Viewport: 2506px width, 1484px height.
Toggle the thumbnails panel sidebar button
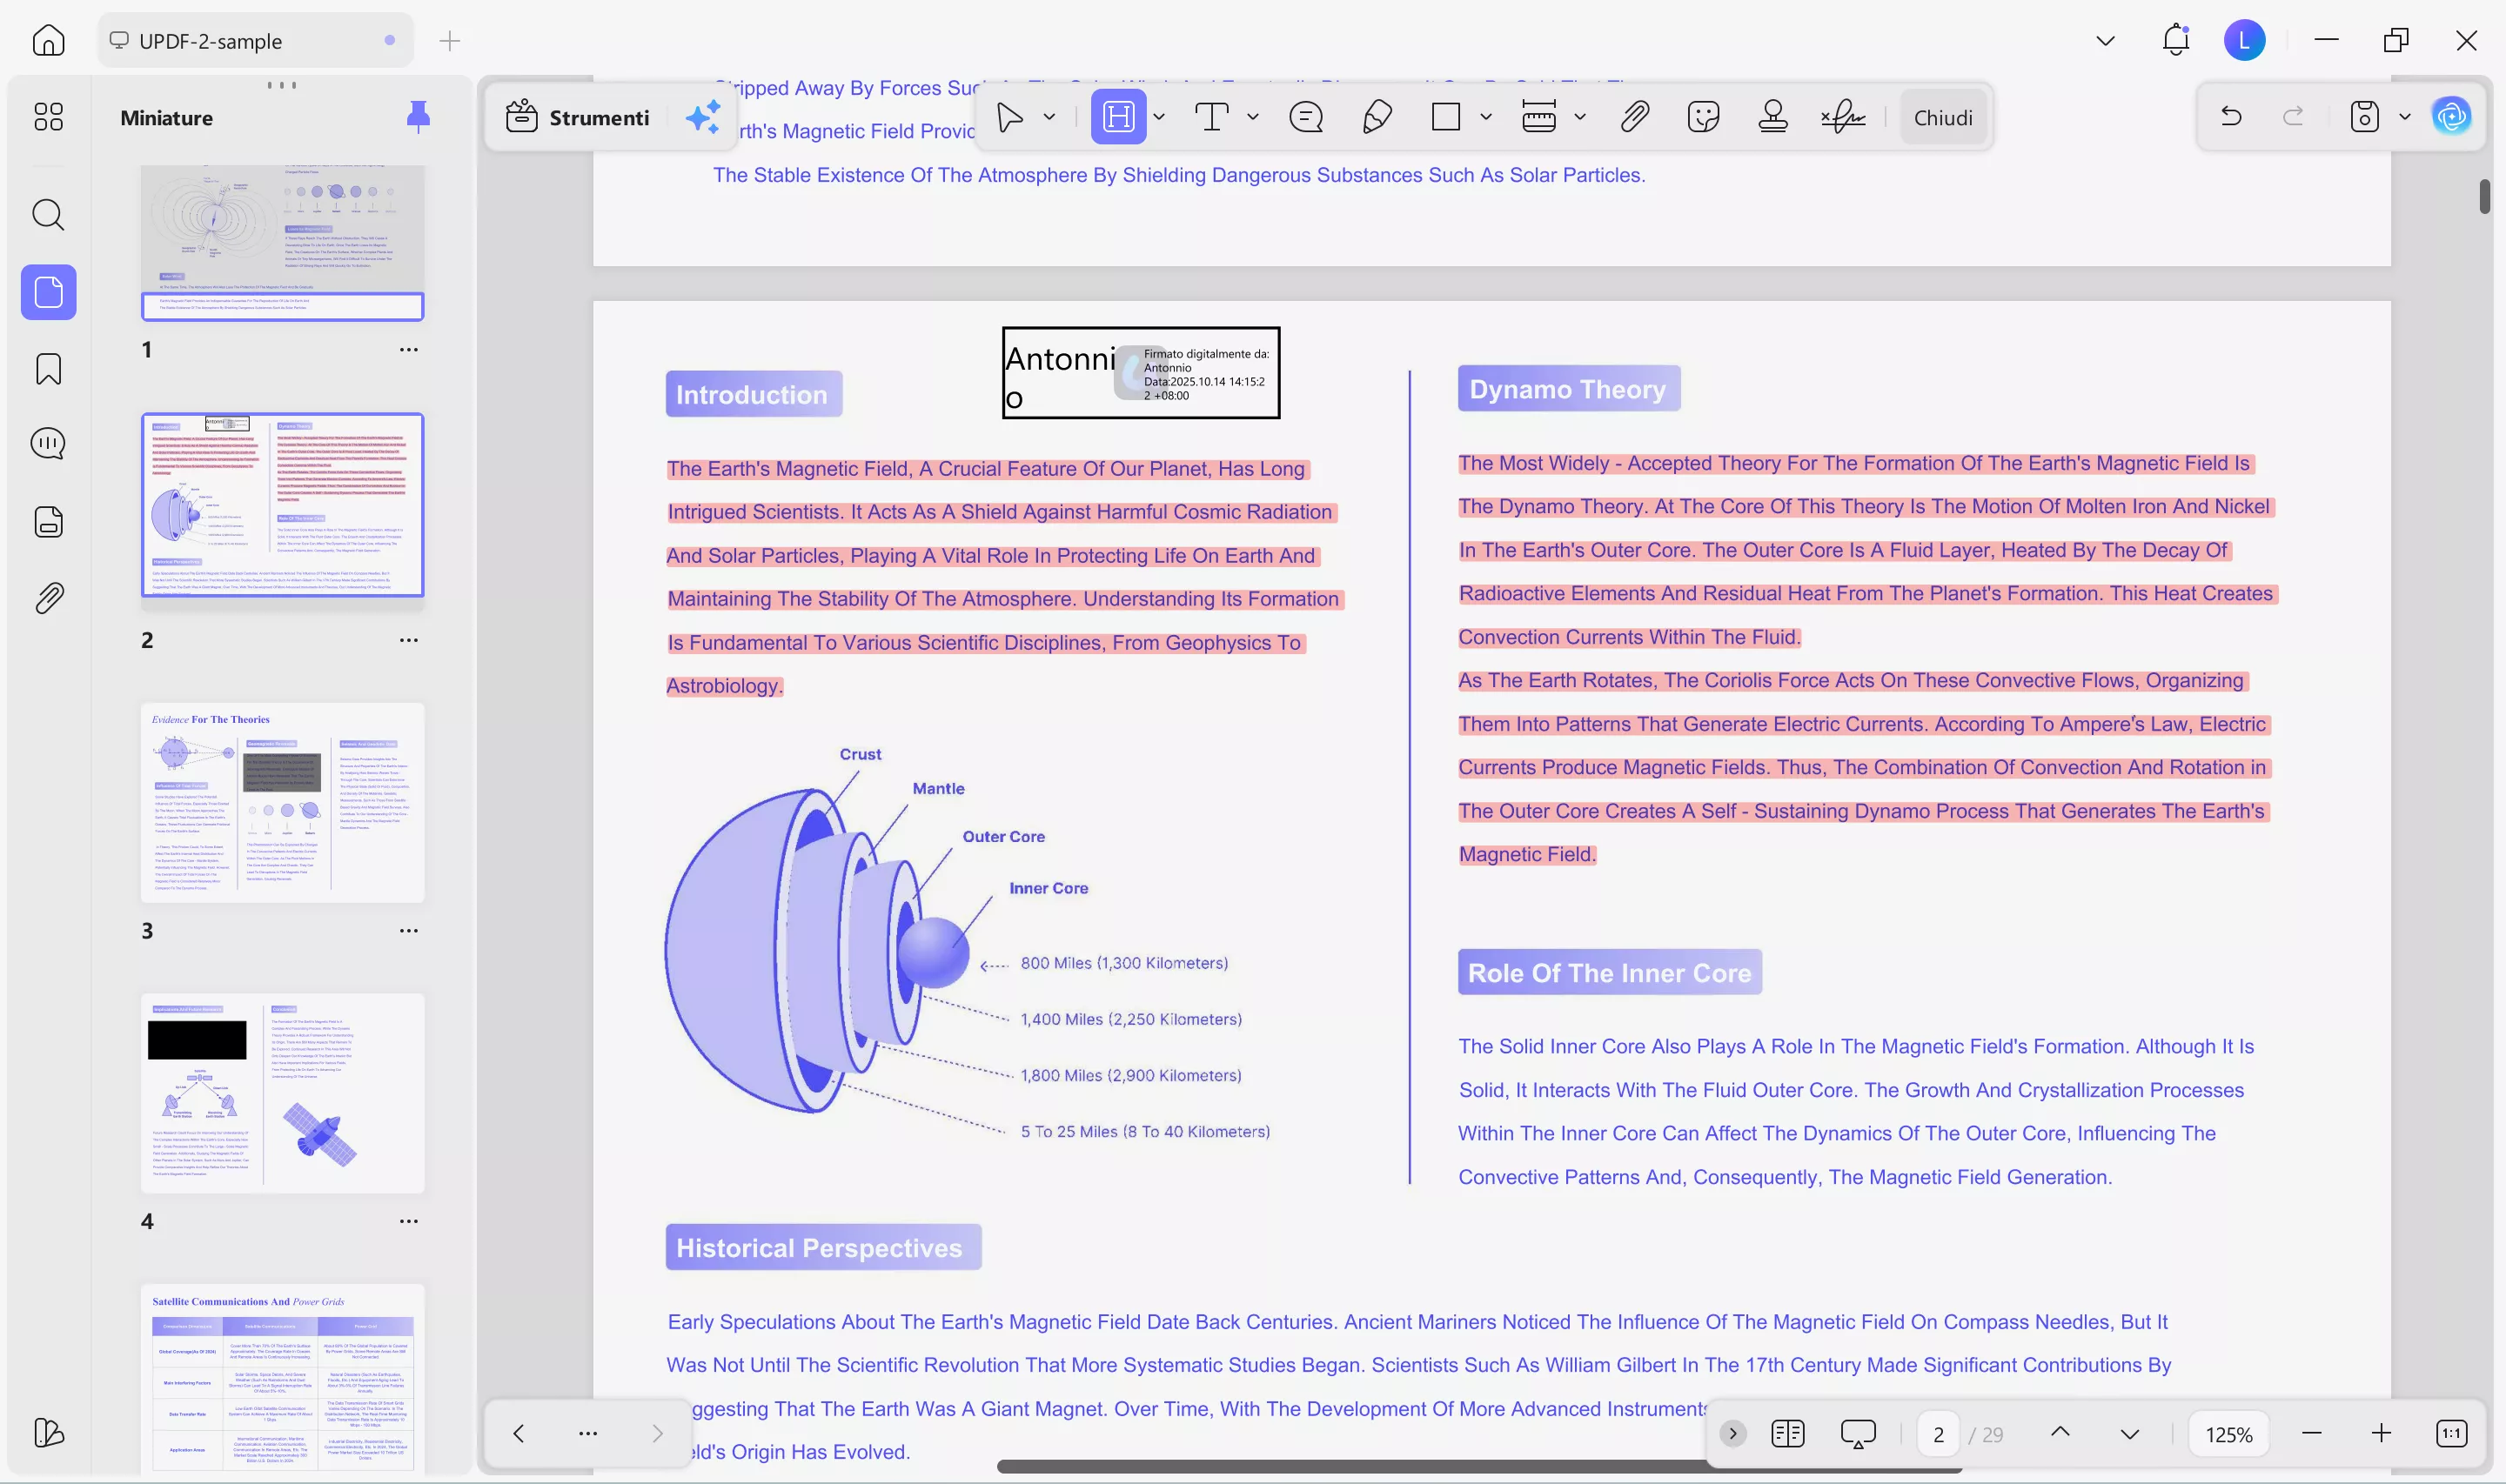48,292
